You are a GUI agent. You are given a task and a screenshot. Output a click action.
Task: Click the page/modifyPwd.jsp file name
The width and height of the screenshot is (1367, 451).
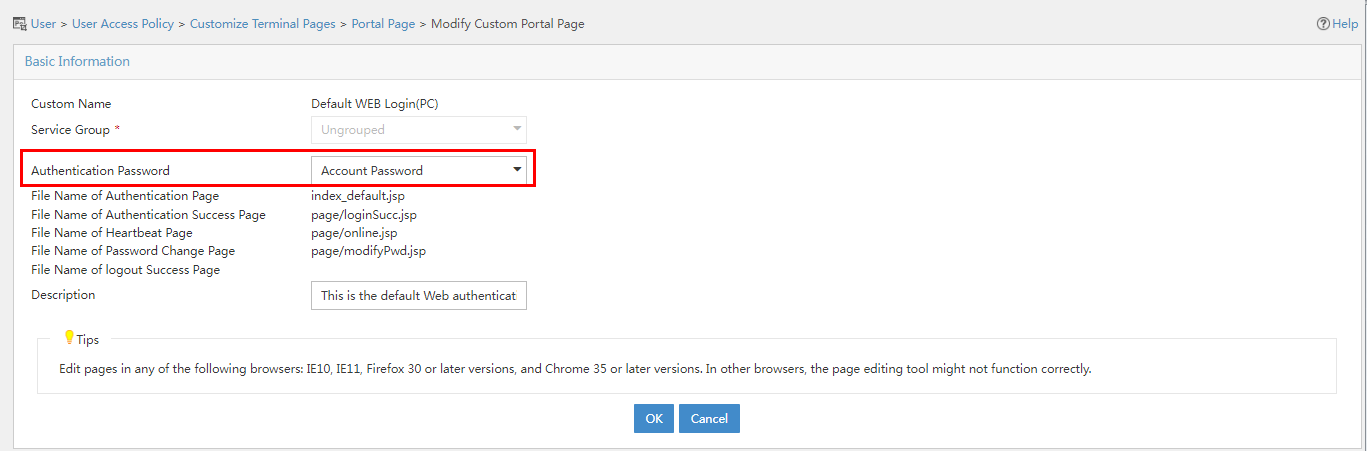coord(368,251)
